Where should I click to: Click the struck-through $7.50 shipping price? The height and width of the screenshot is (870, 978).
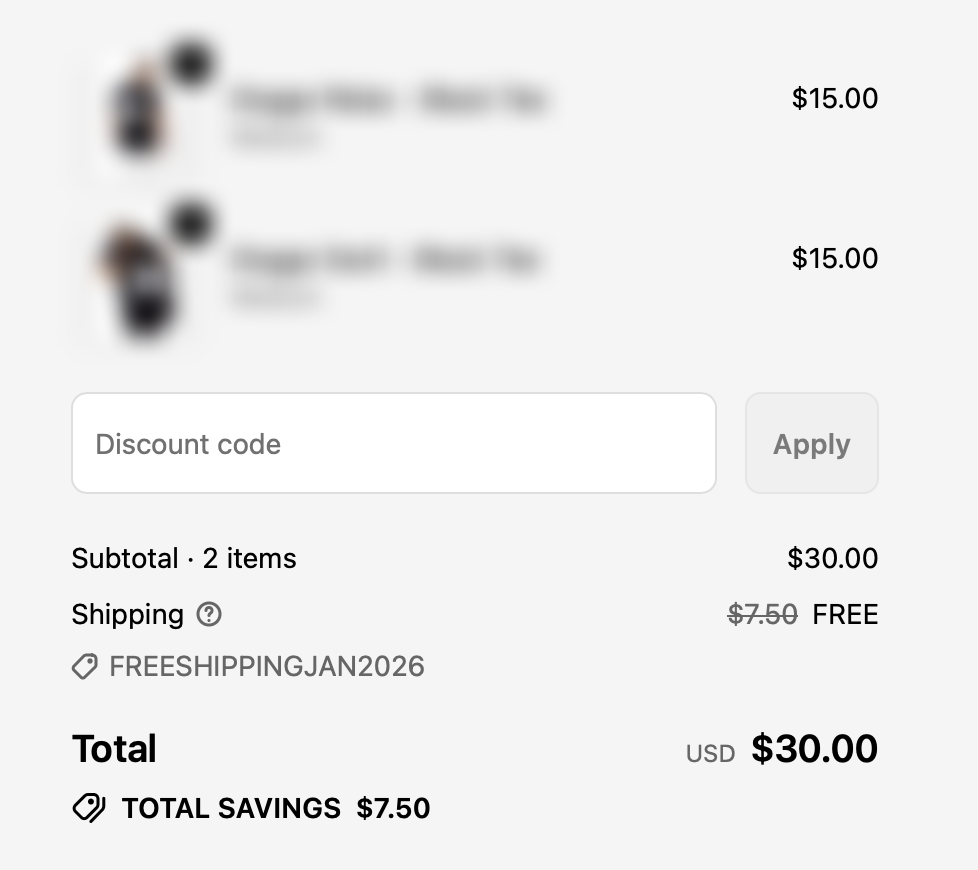762,614
